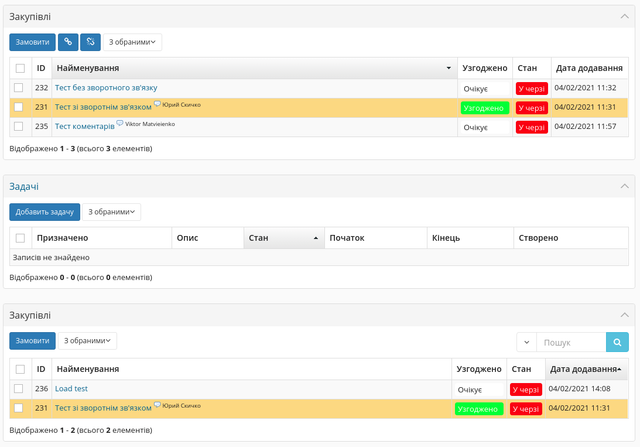Open Тест зі зворотнім зв'язком link in bottom table
This screenshot has height=447, width=640.
[103, 408]
